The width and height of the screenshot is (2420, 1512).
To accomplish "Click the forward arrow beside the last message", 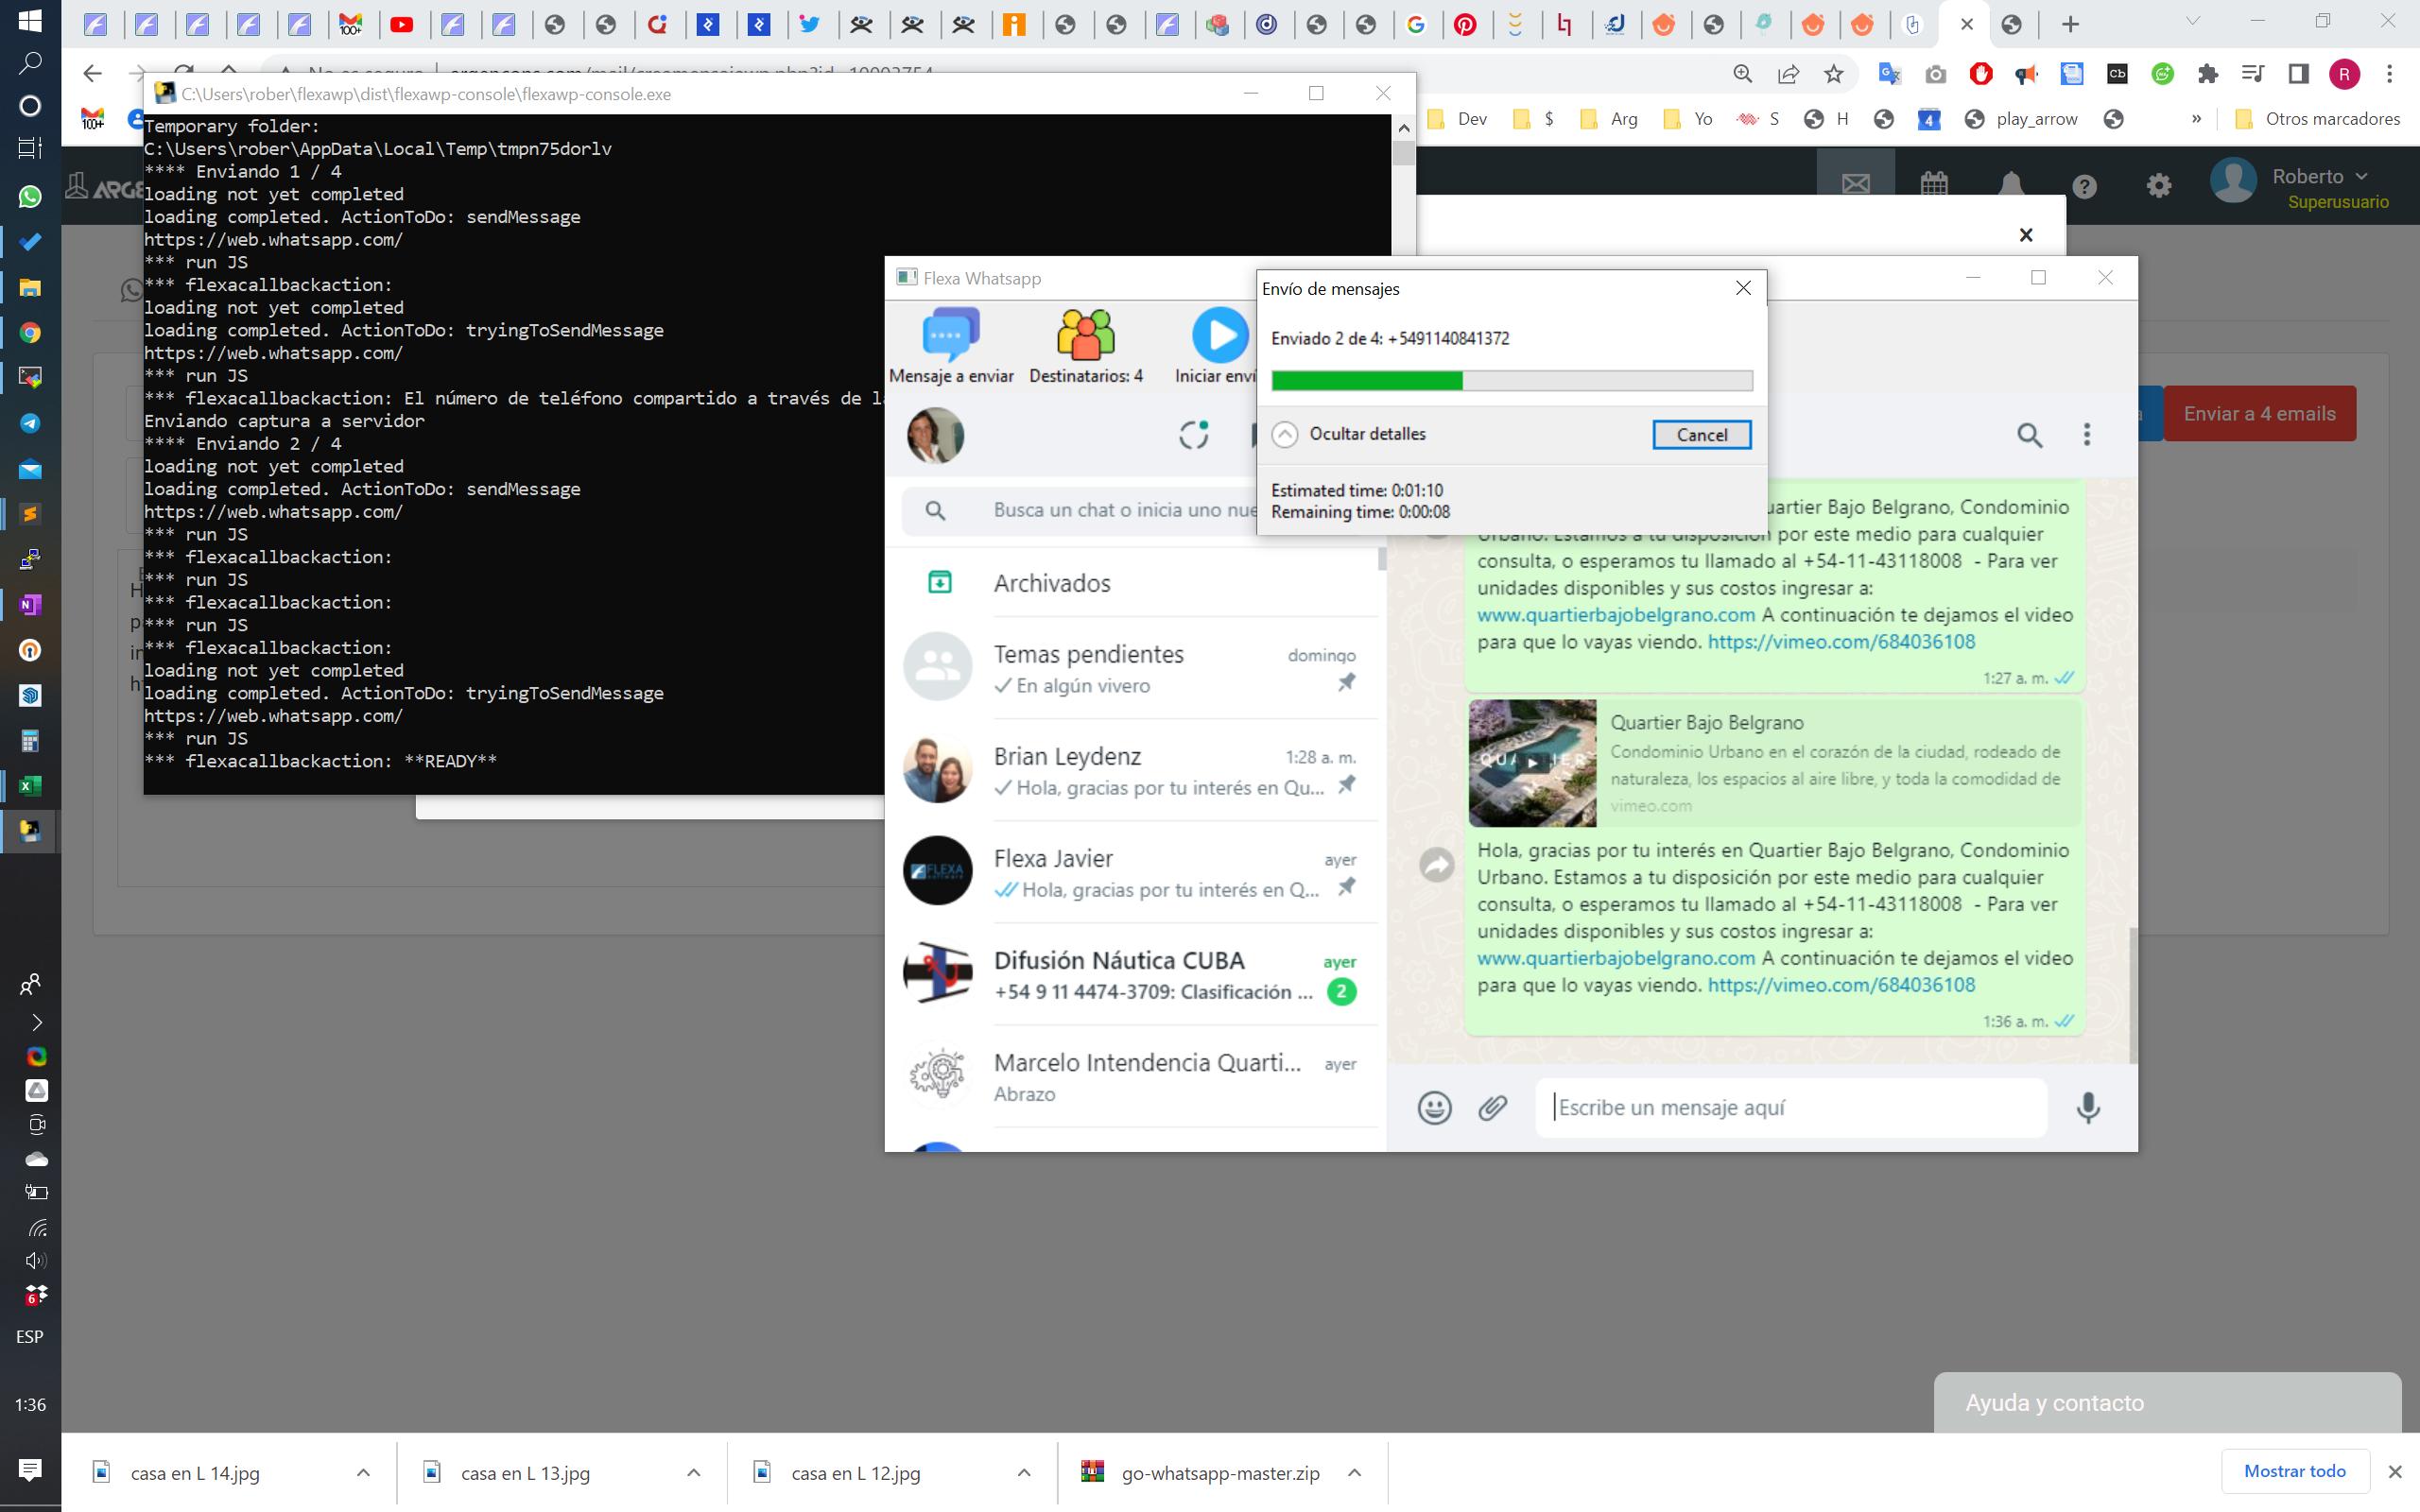I will point(1437,865).
